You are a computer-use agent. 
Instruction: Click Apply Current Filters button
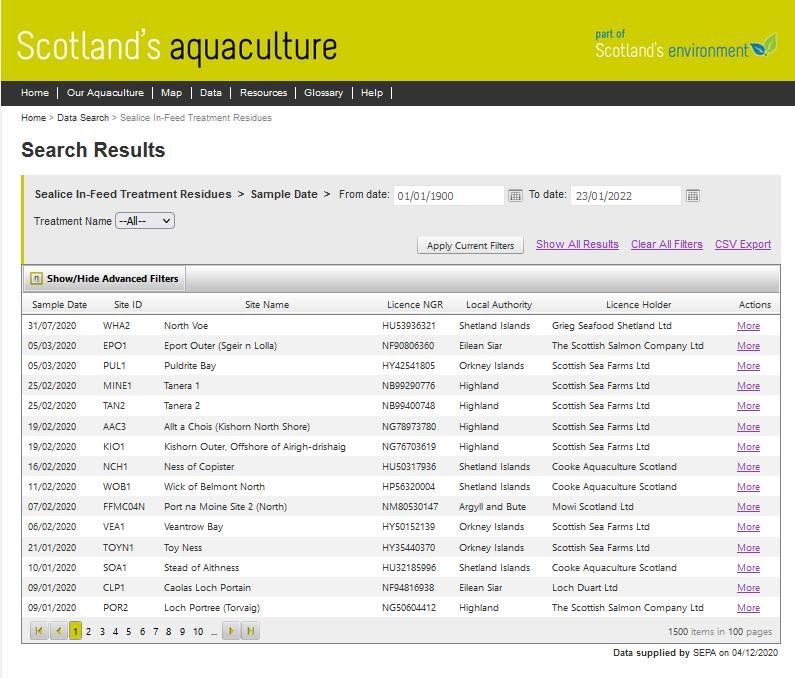[470, 246]
